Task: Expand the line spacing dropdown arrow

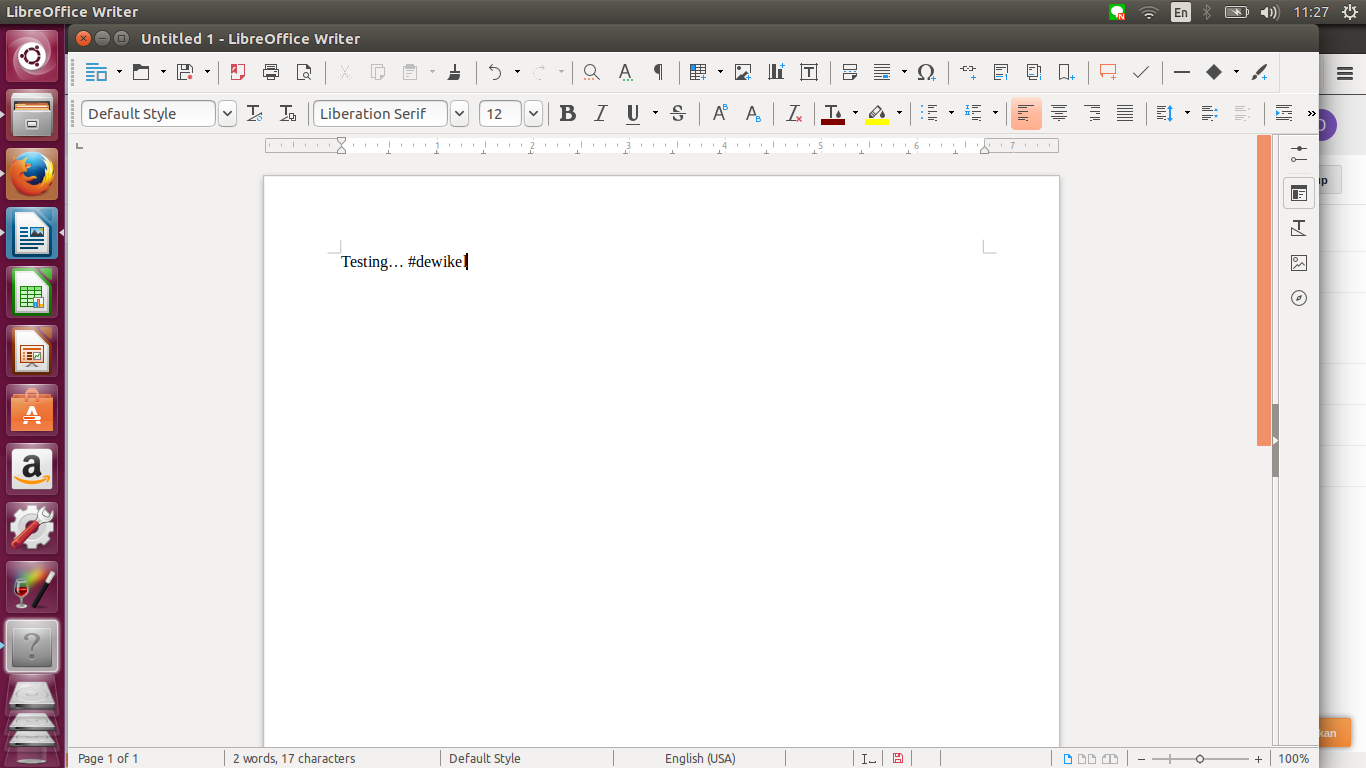Action: pyautogui.click(x=1187, y=113)
